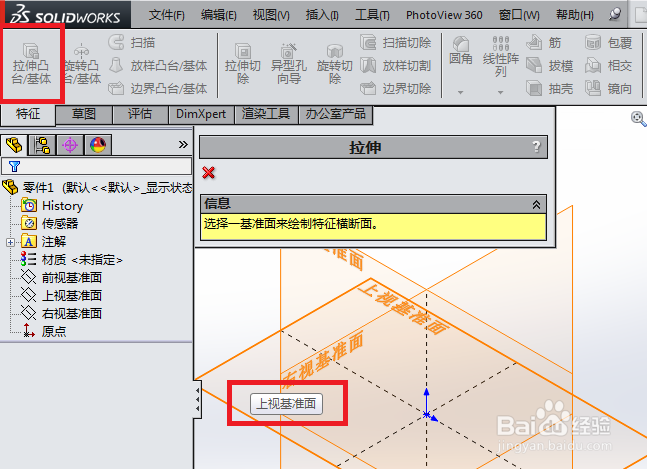Switch to the 草图 sketch tab
This screenshot has width=647, height=469.
point(84,114)
